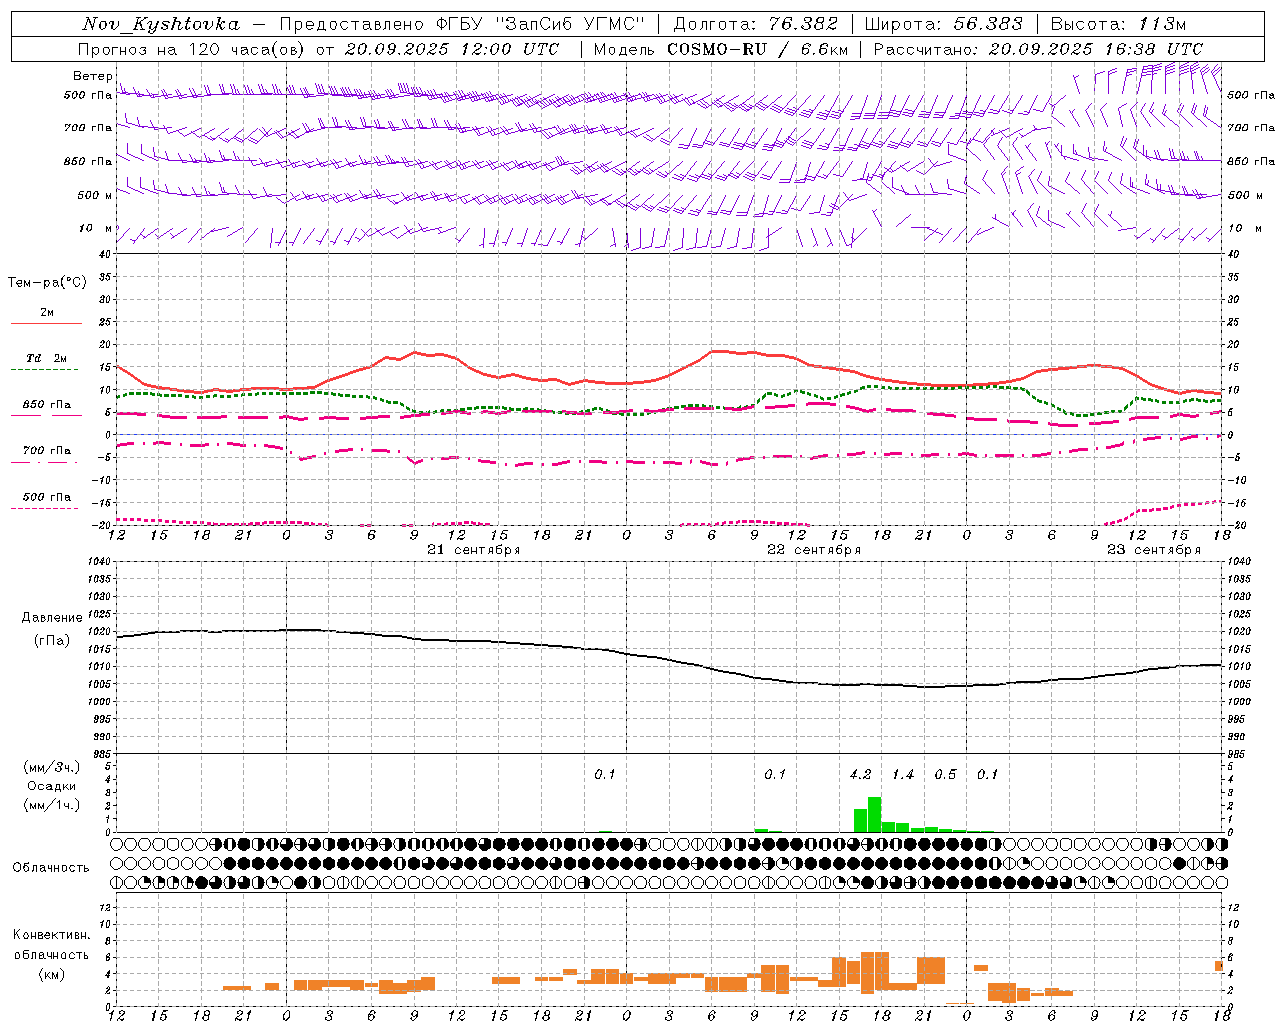The height and width of the screenshot is (1024, 1280).
Task: Click the '500 м' wind level label on left
Action: point(94,195)
